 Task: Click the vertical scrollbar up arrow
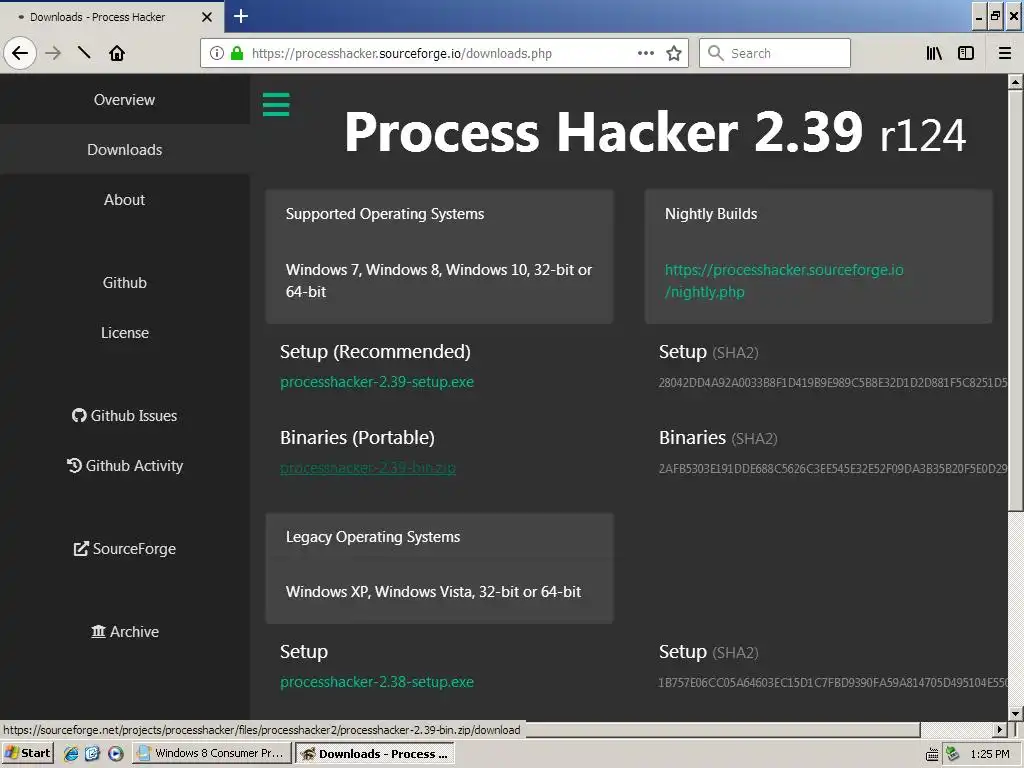(x=1015, y=82)
